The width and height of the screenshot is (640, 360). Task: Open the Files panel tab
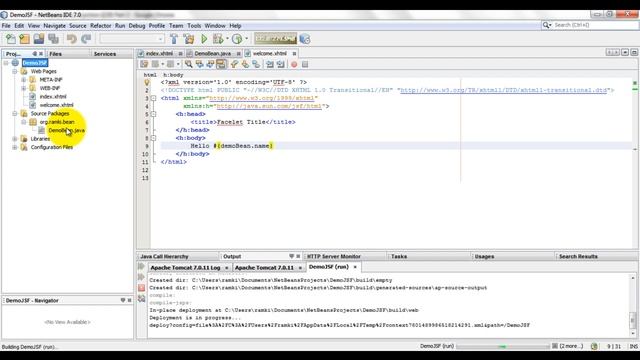pyautogui.click(x=56, y=54)
